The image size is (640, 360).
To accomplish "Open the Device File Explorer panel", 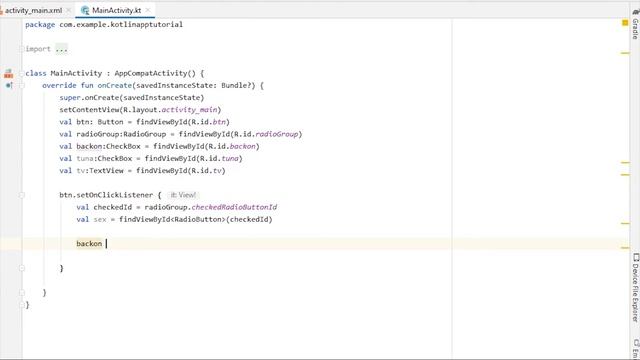I will click(635, 288).
